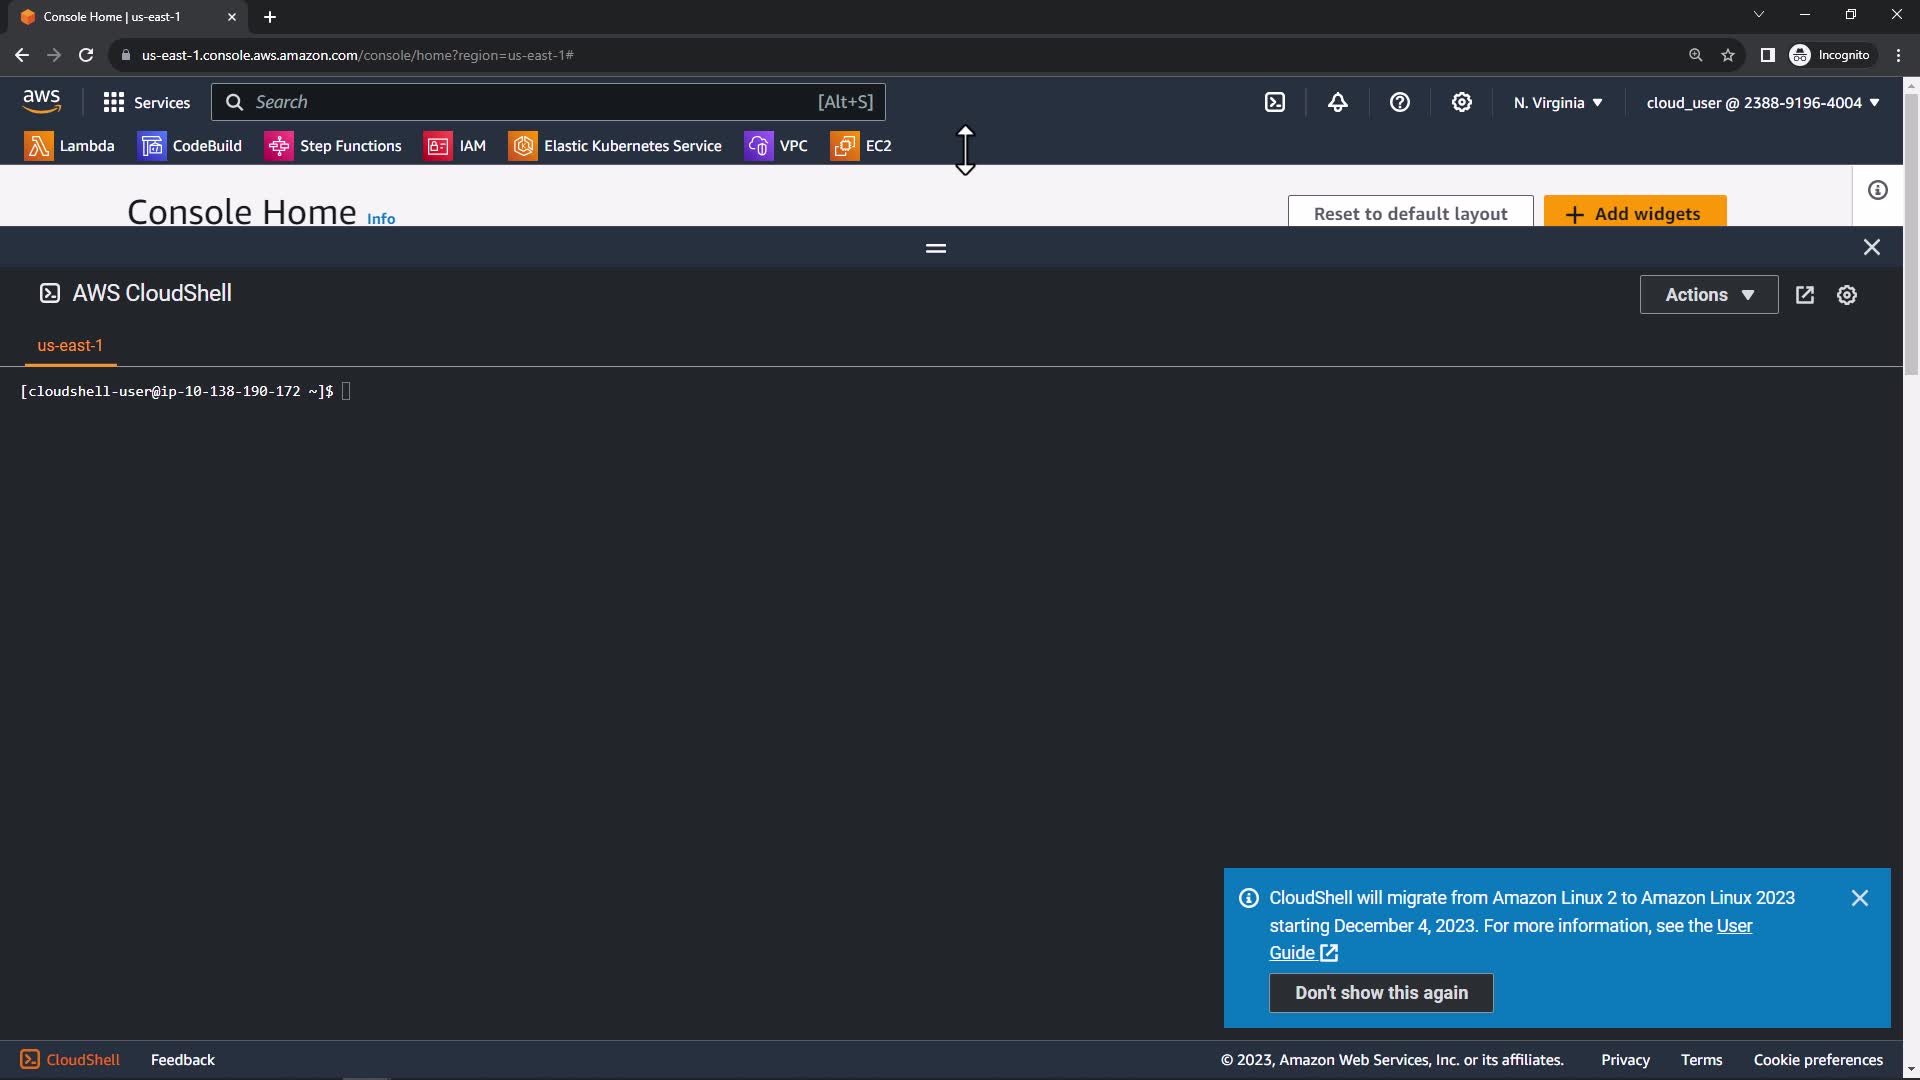Open CloudShell from top navigation icon
This screenshot has height=1080, width=1920.
coord(1275,102)
